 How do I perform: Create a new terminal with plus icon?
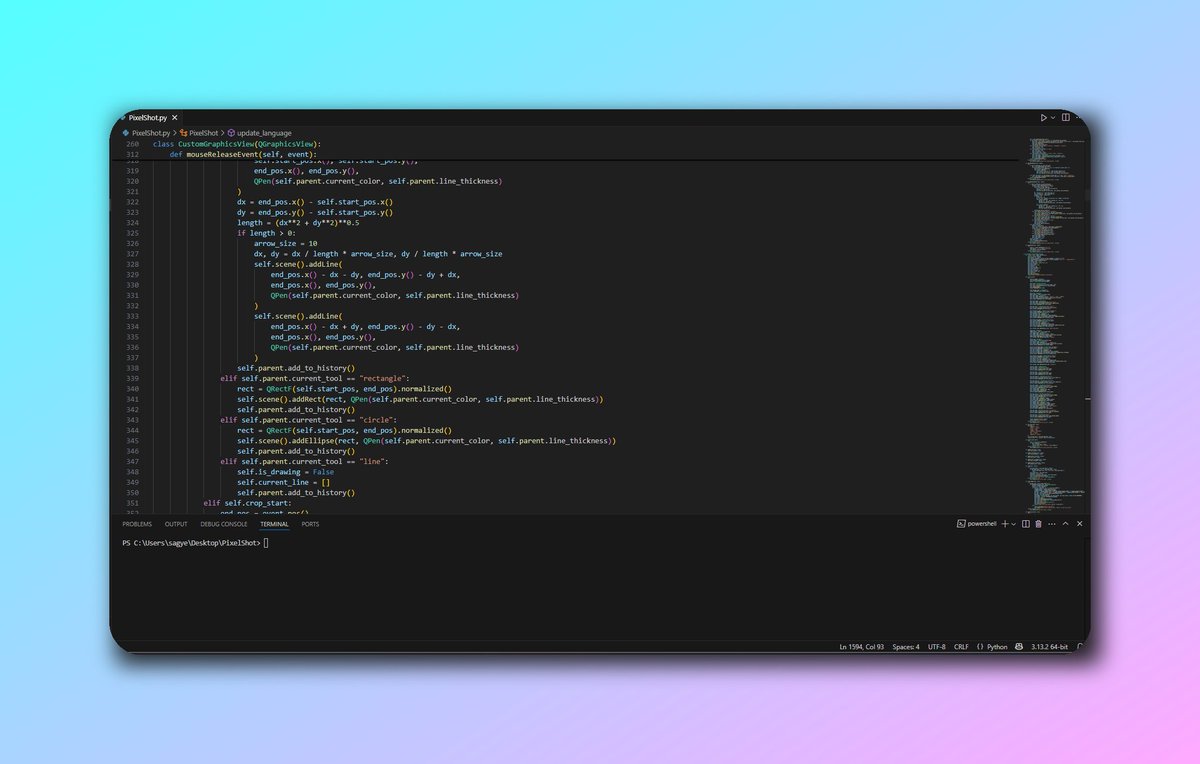(1005, 524)
